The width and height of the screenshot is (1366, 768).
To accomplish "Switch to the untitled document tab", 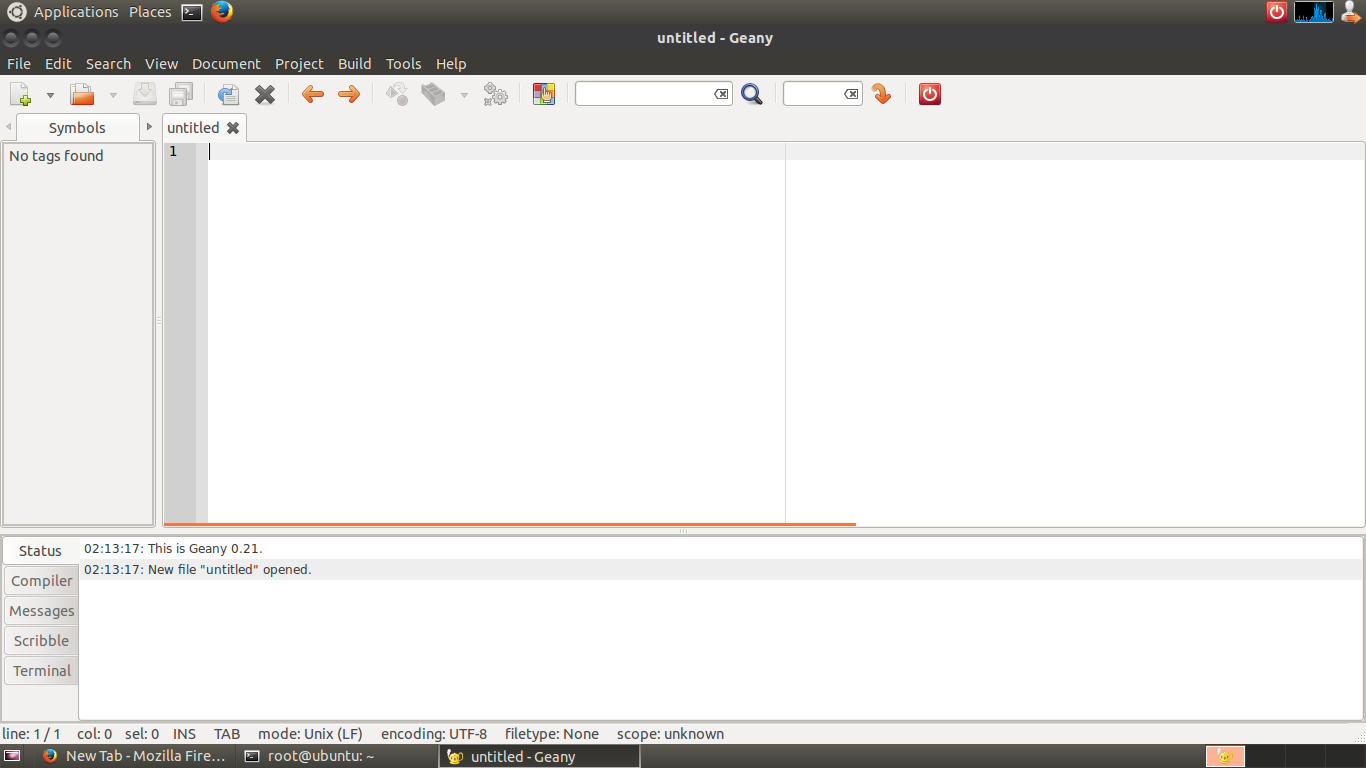I will pyautogui.click(x=194, y=127).
